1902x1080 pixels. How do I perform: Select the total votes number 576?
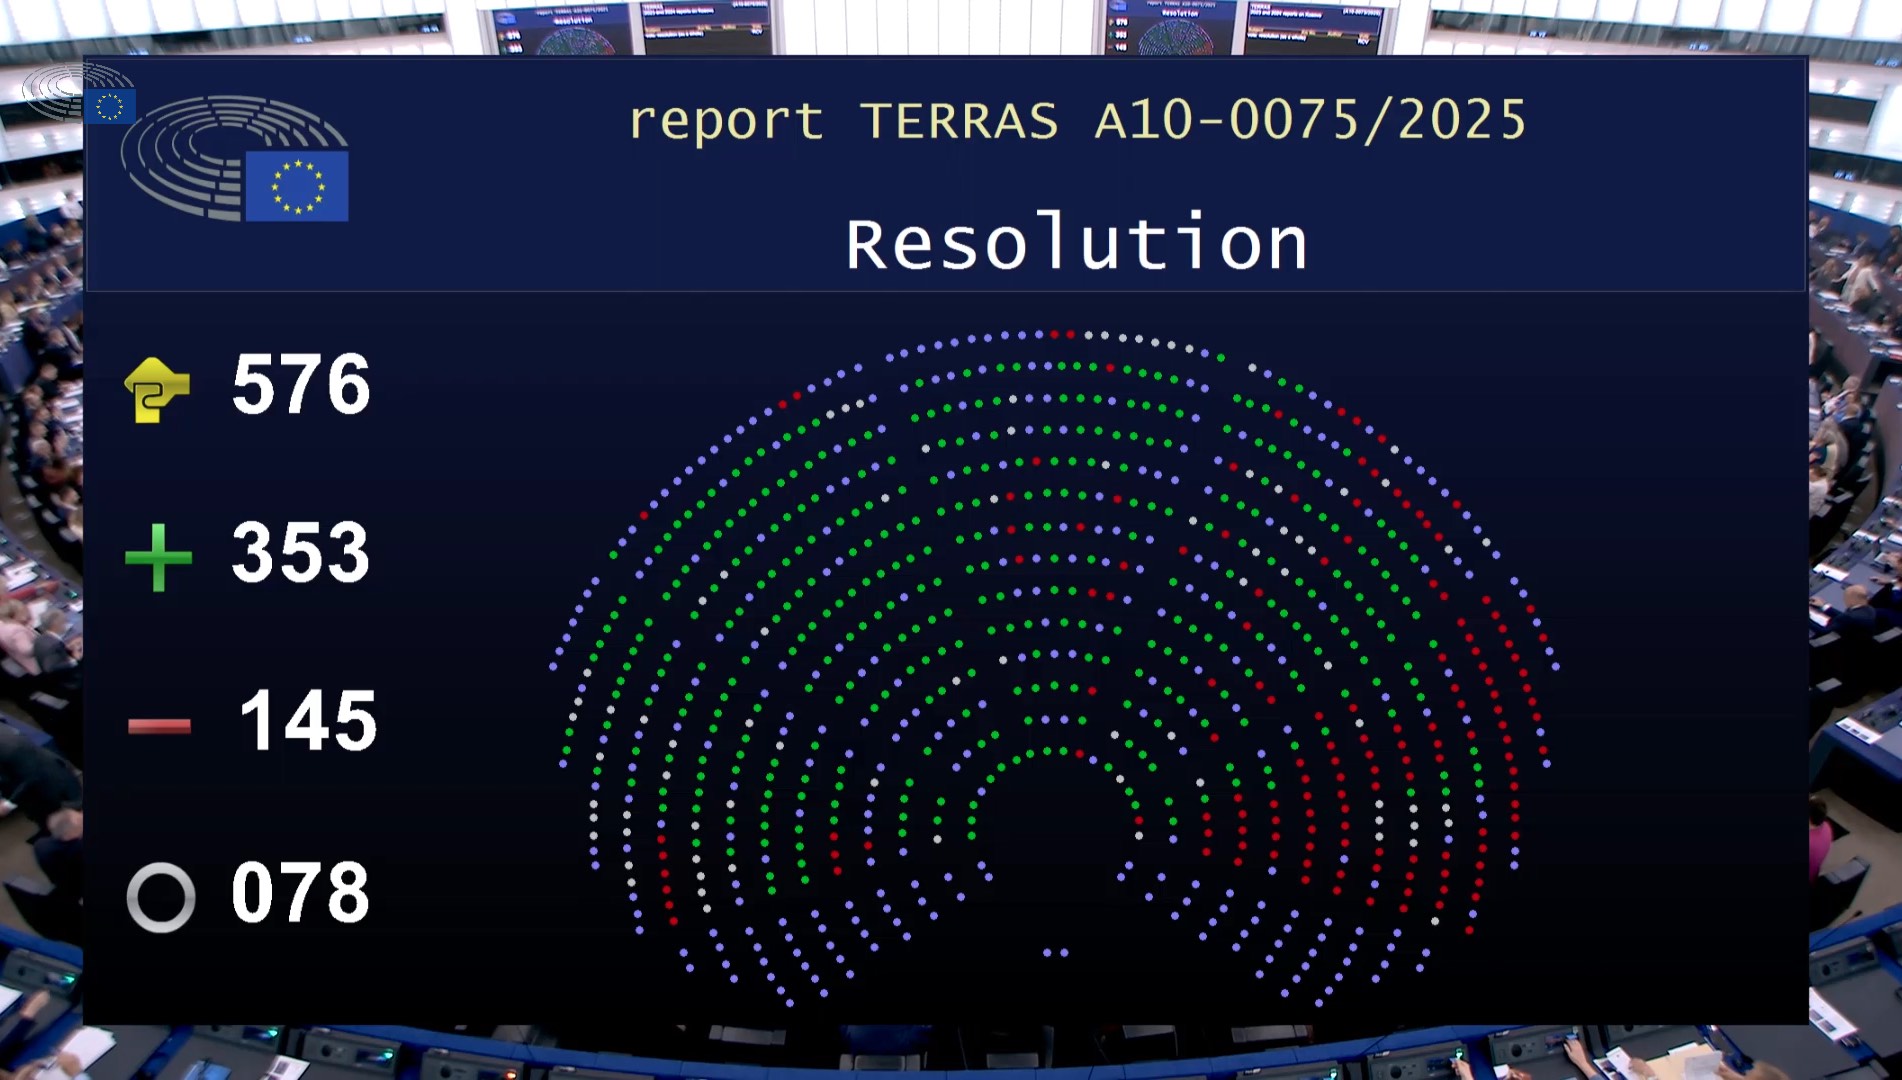[301, 385]
